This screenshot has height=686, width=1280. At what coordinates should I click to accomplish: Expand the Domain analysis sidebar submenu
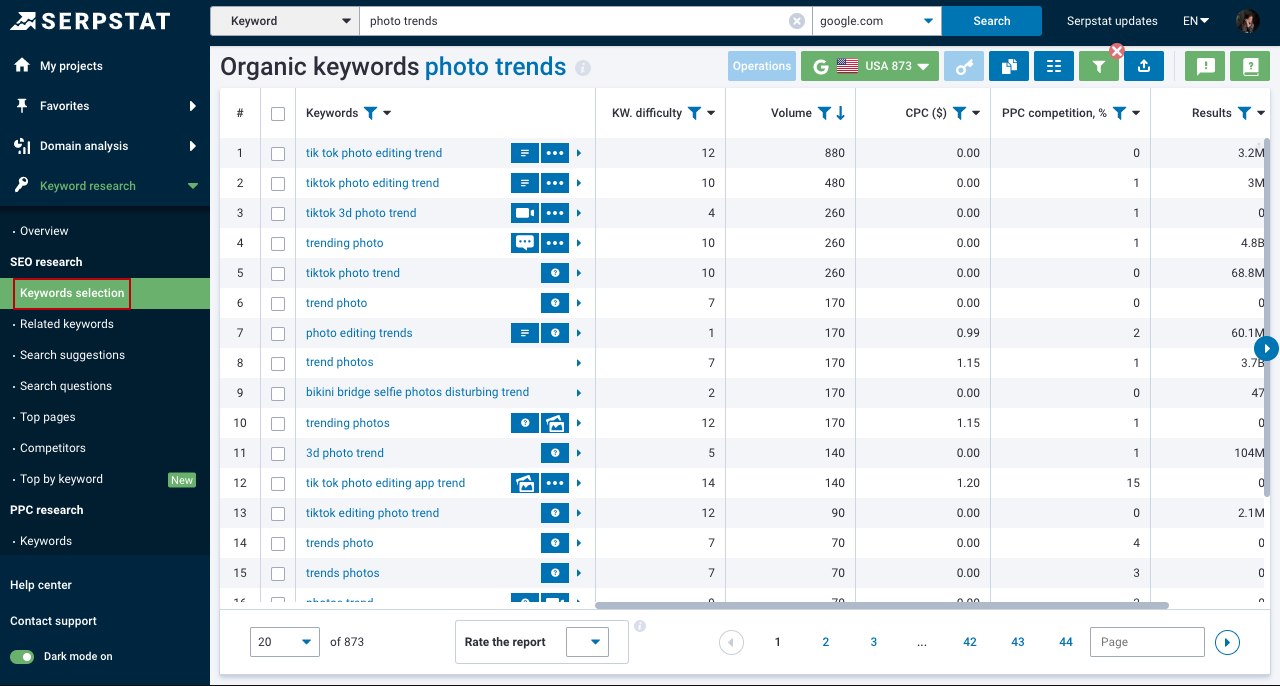pyautogui.click(x=192, y=146)
